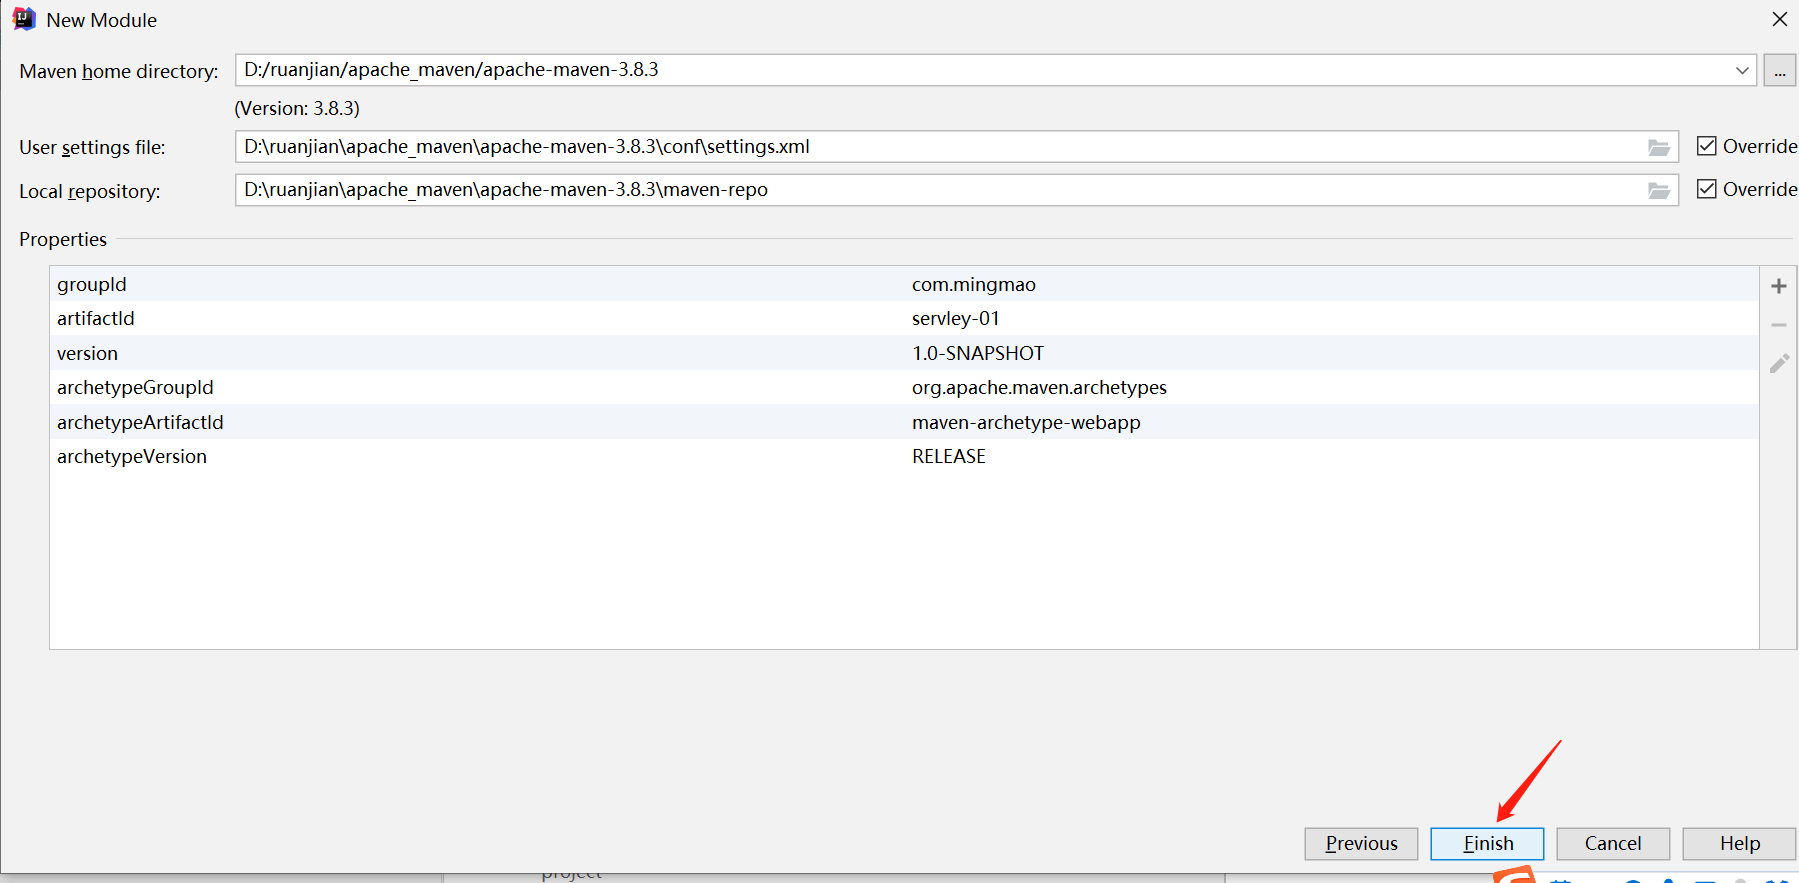Click the remove property minus icon

pyautogui.click(x=1778, y=325)
